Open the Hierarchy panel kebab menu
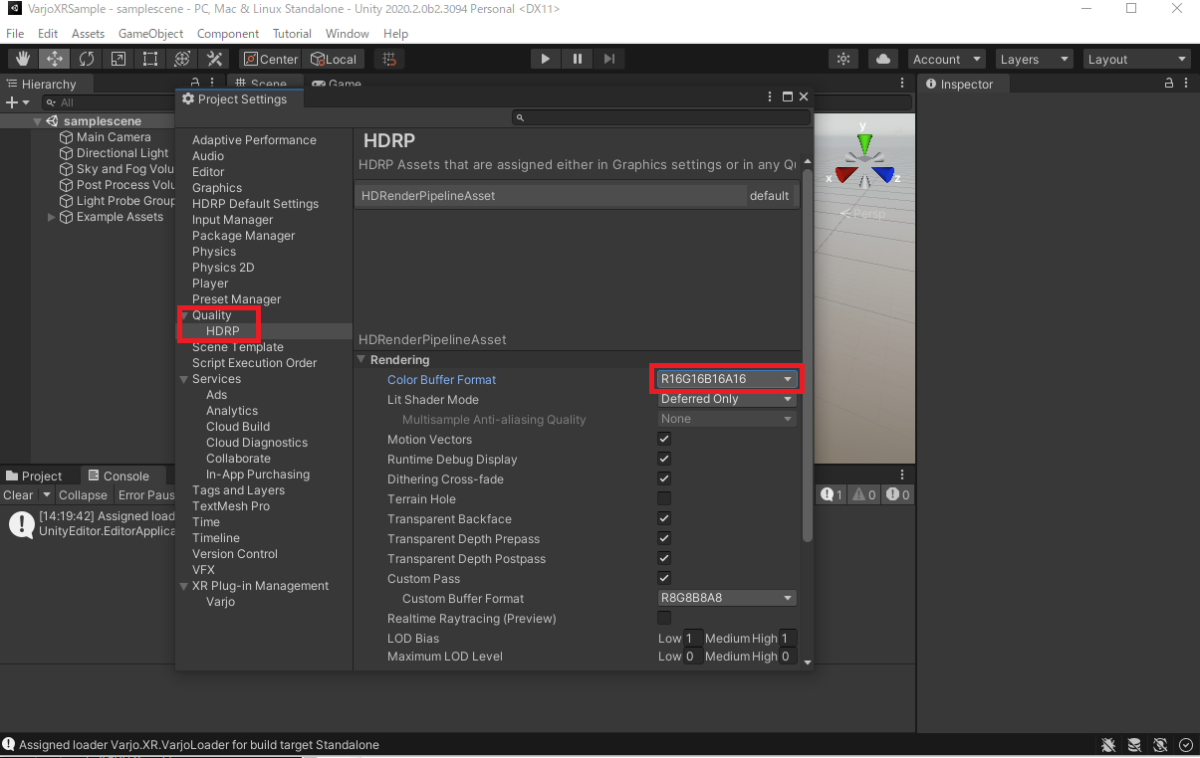 211,84
